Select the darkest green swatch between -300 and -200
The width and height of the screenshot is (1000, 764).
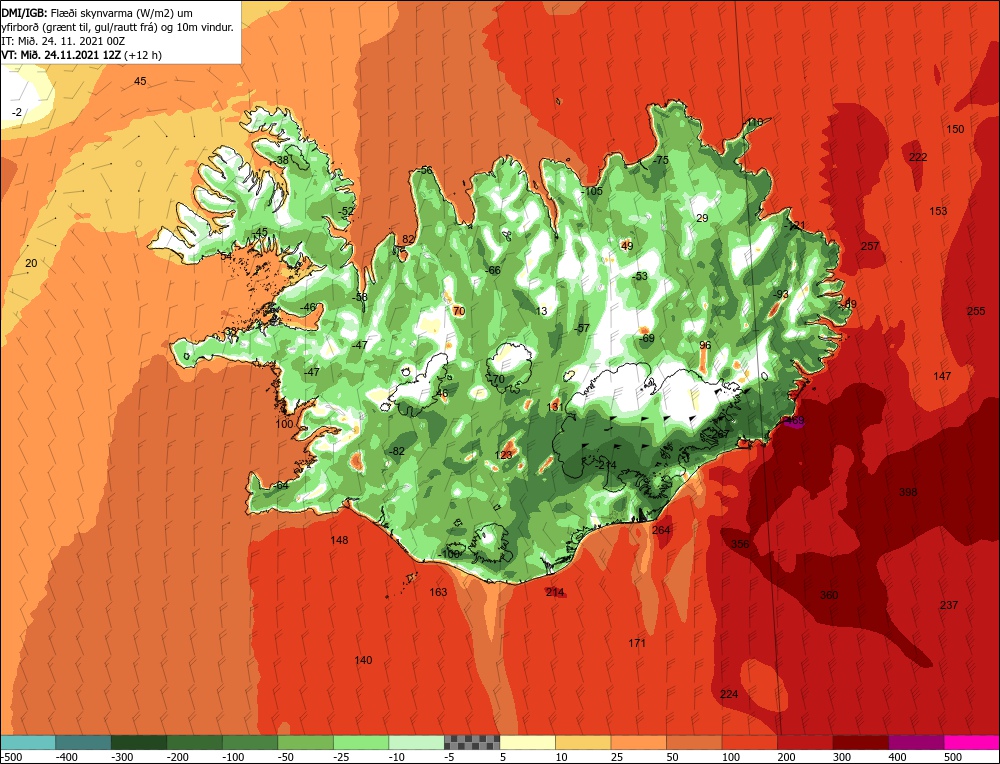point(139,742)
